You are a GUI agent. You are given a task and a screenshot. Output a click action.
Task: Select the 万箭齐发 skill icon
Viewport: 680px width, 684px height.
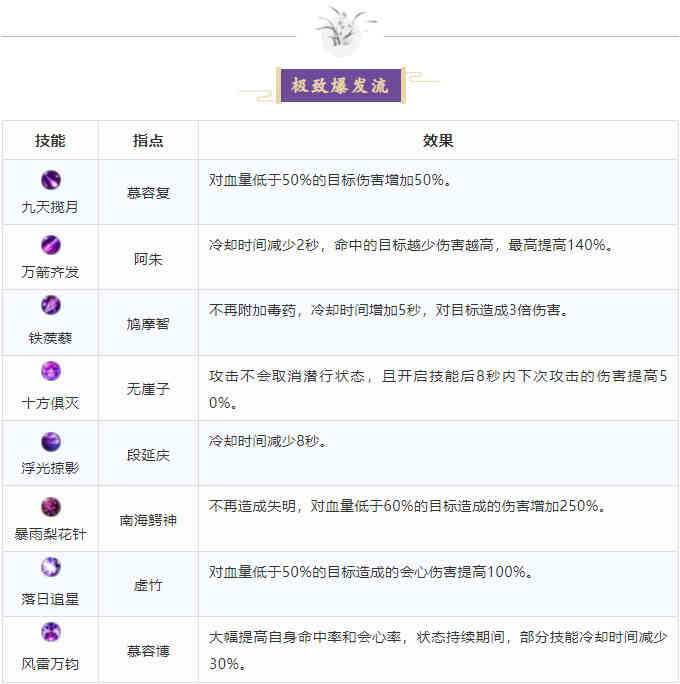[x=50, y=245]
